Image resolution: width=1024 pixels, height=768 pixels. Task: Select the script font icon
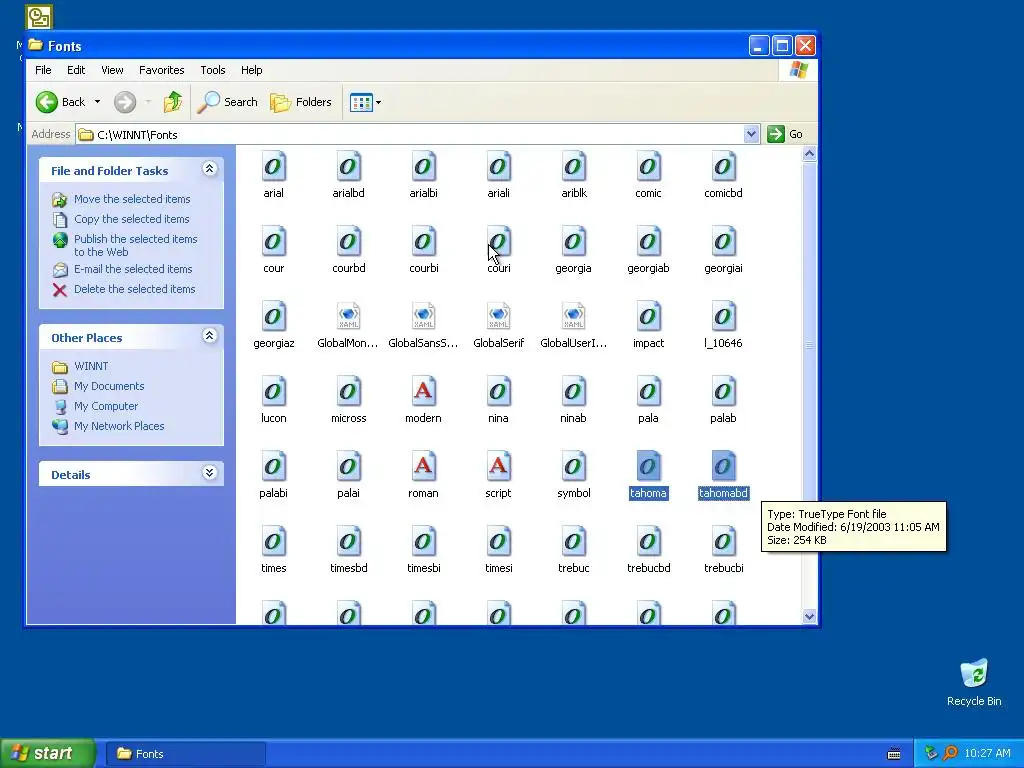click(x=498, y=467)
